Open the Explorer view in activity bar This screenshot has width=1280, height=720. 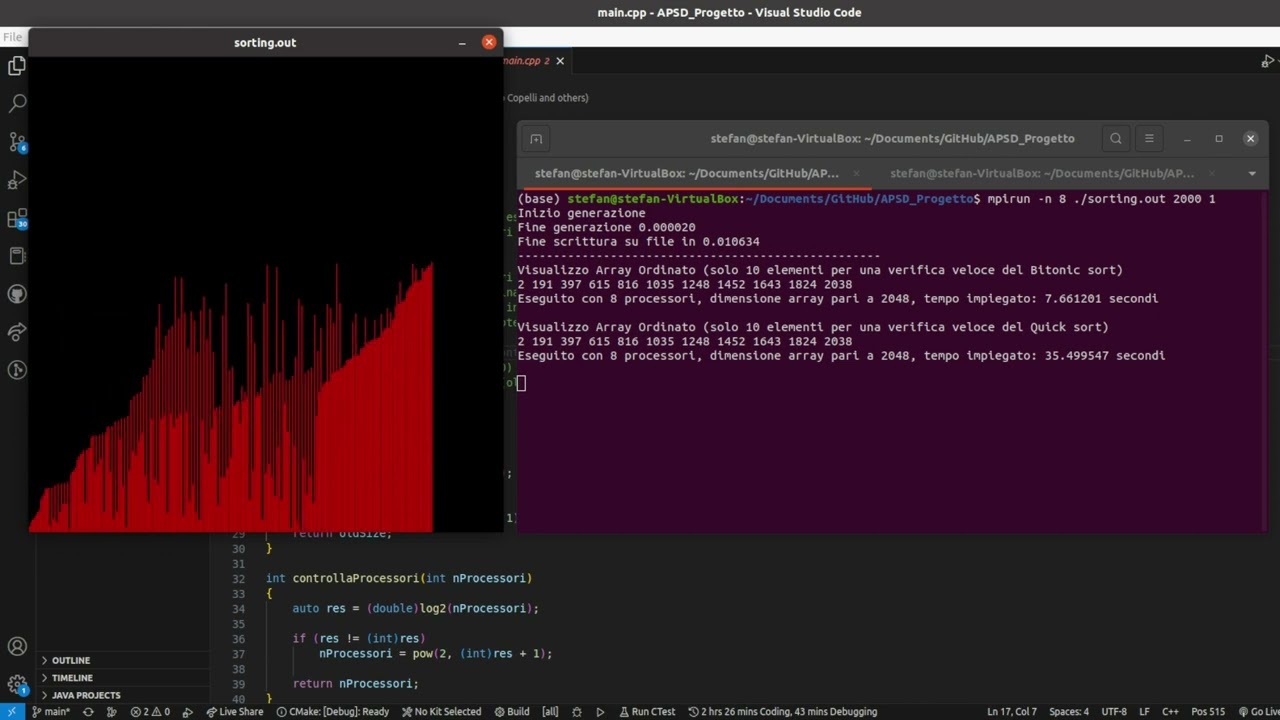tap(17, 66)
